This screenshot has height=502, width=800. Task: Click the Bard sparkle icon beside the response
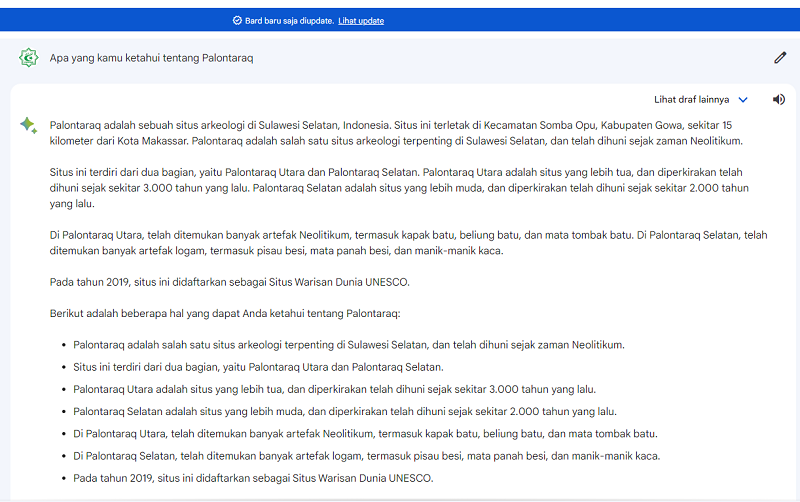click(29, 125)
